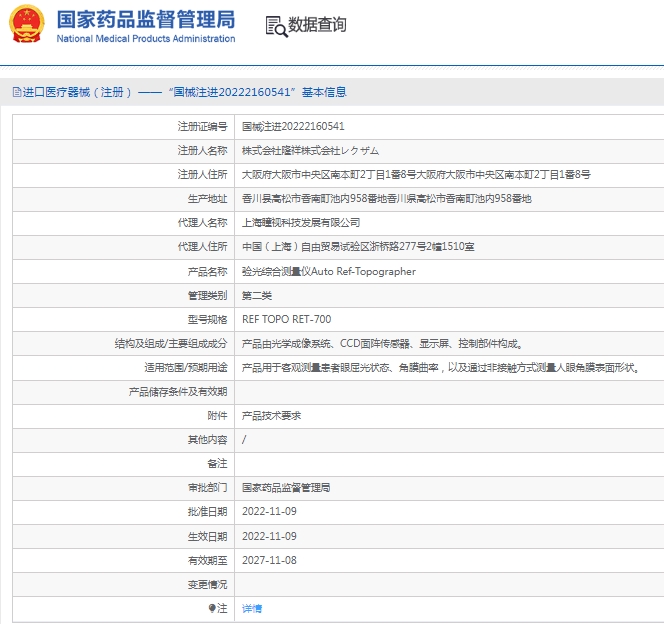Image resolution: width=664 pixels, height=624 pixels.
Task: Click expiry date 2027-11-08
Action: (269, 560)
